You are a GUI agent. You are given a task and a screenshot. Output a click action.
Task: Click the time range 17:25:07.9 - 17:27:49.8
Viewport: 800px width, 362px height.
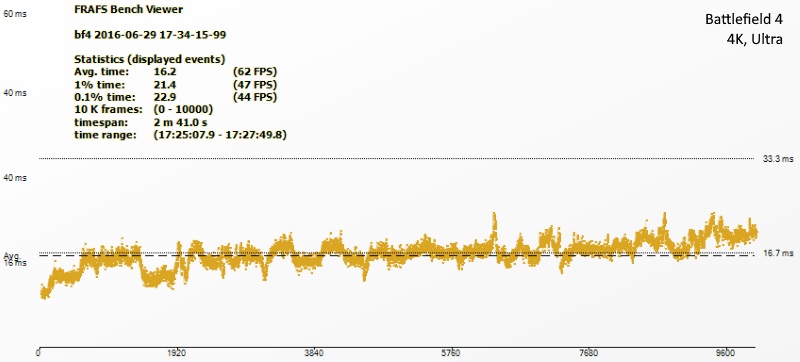click(x=220, y=135)
